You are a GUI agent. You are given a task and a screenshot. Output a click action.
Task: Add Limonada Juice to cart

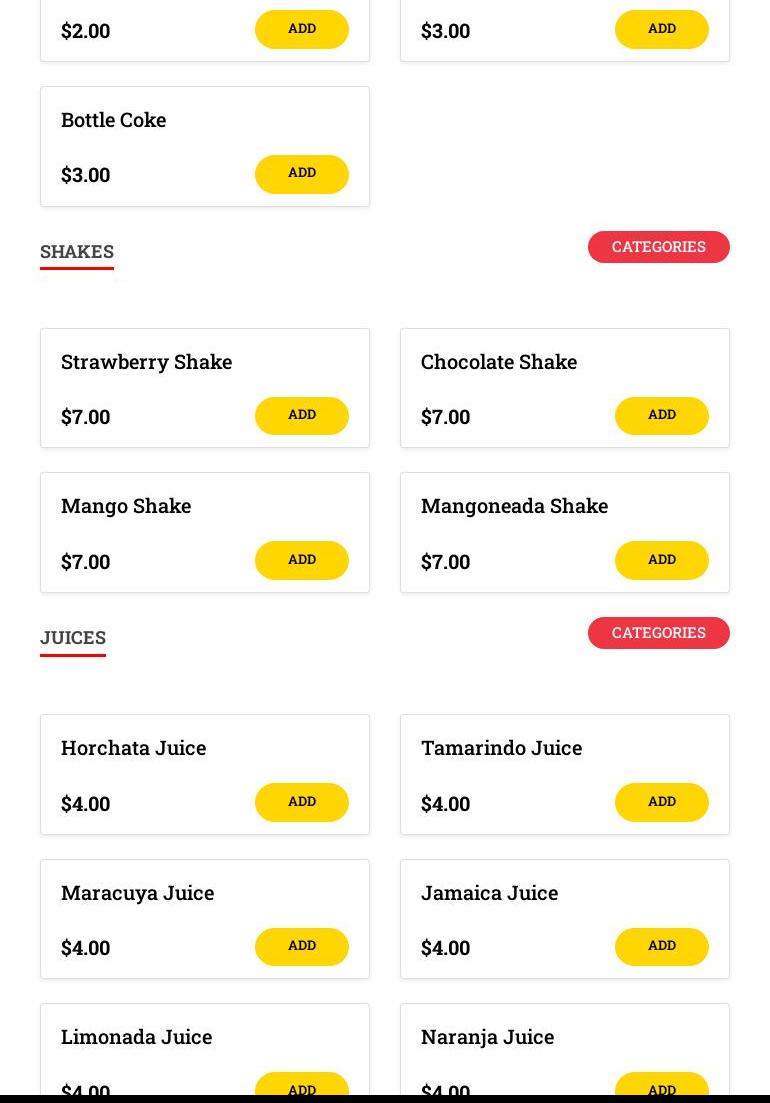[302, 1084]
